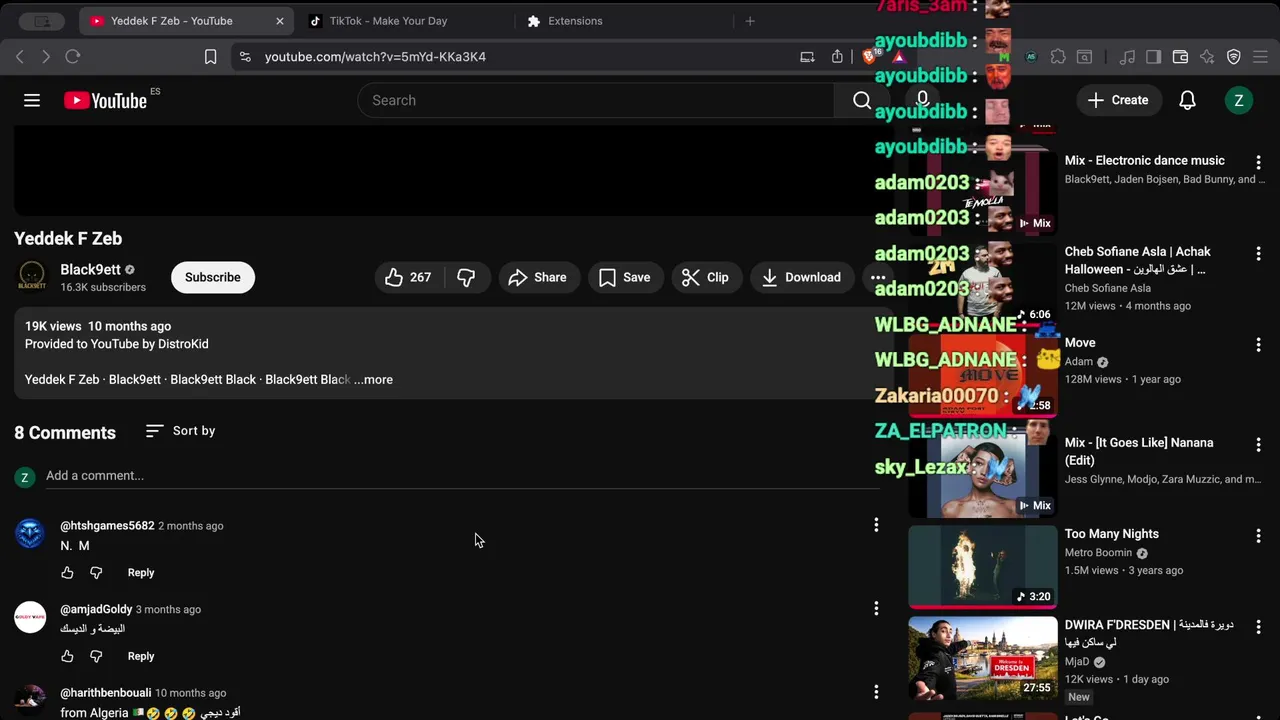
Task: Open account menu avatar Z
Action: coord(1239,100)
